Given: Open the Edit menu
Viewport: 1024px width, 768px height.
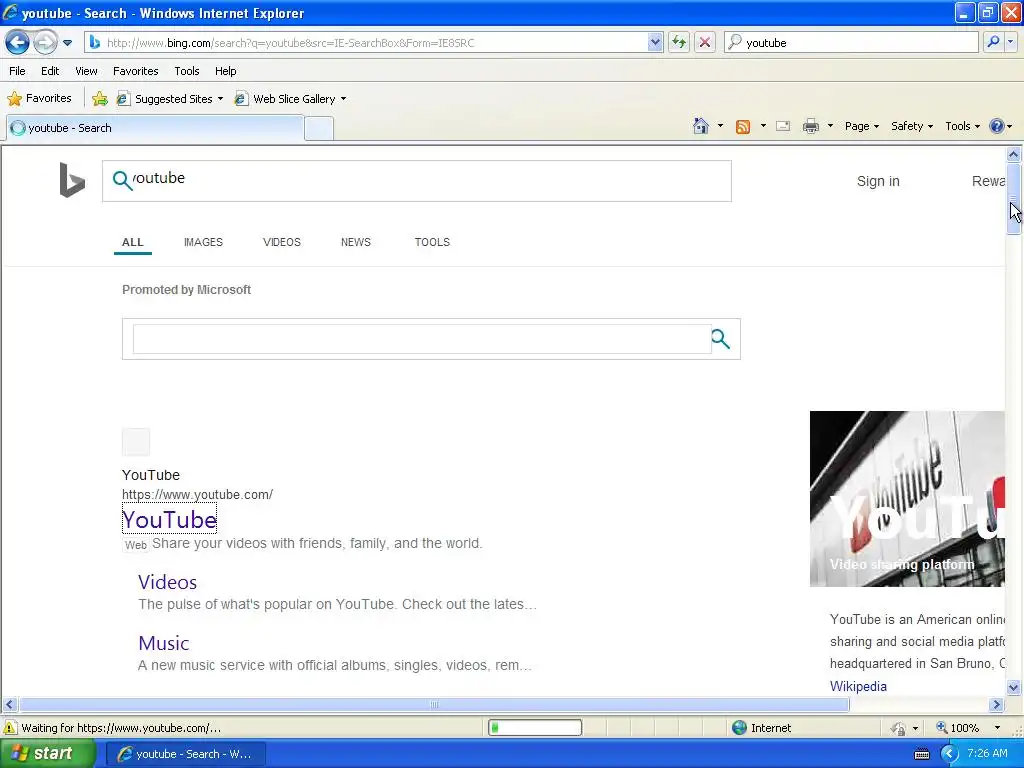Looking at the screenshot, I should coord(50,71).
